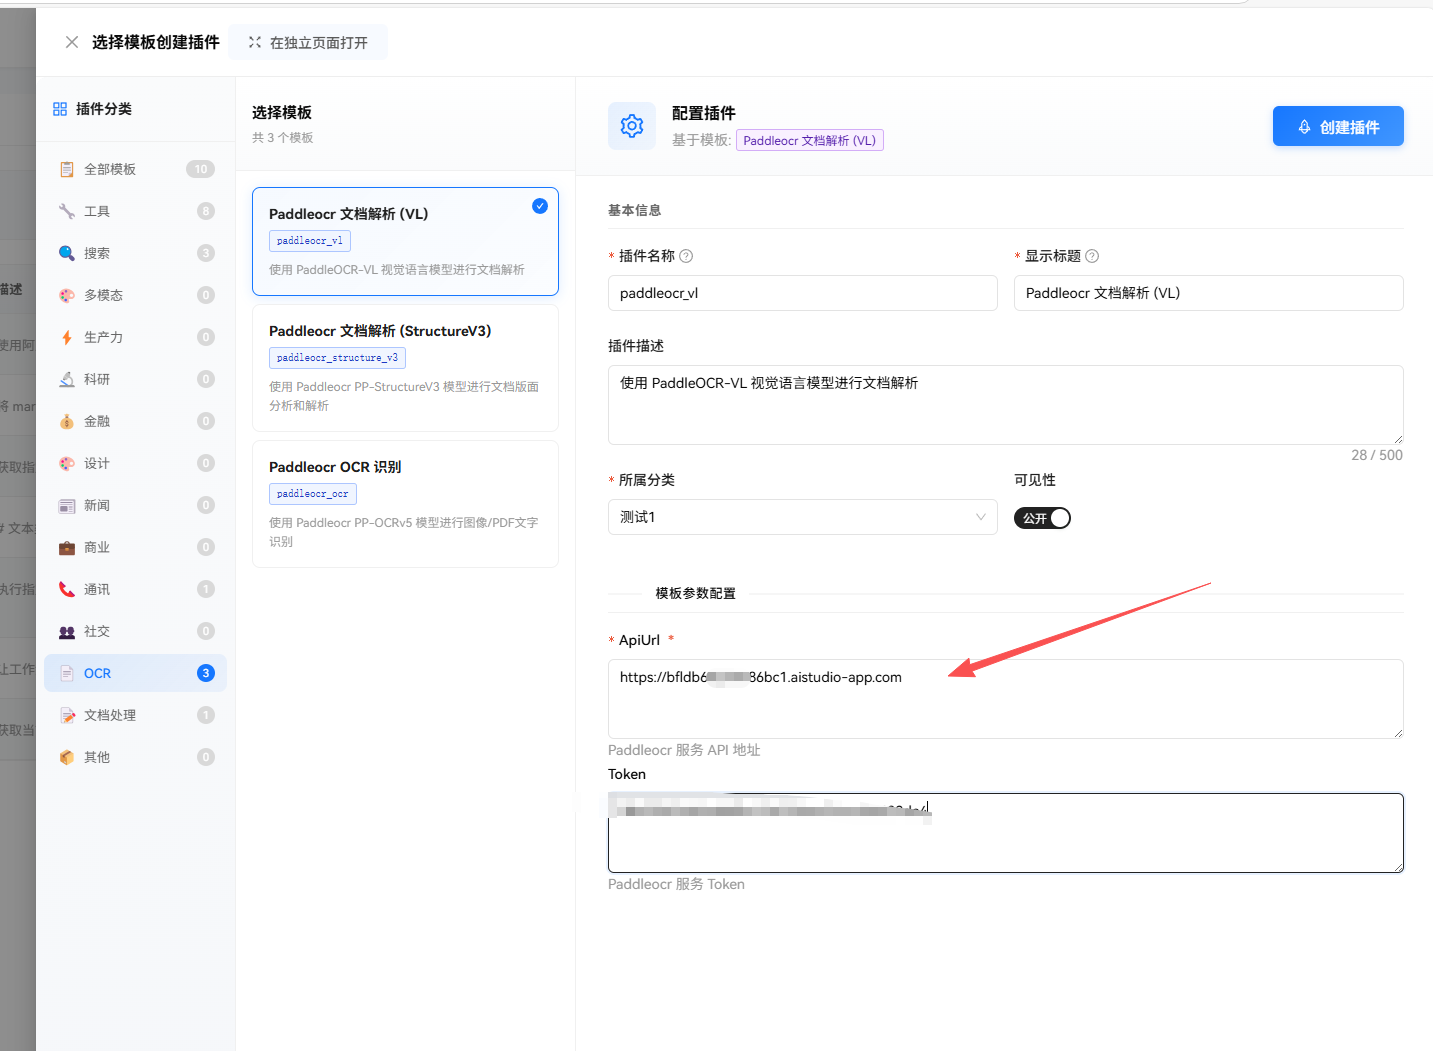Click the help icon next to 显示标题

pos(1092,256)
